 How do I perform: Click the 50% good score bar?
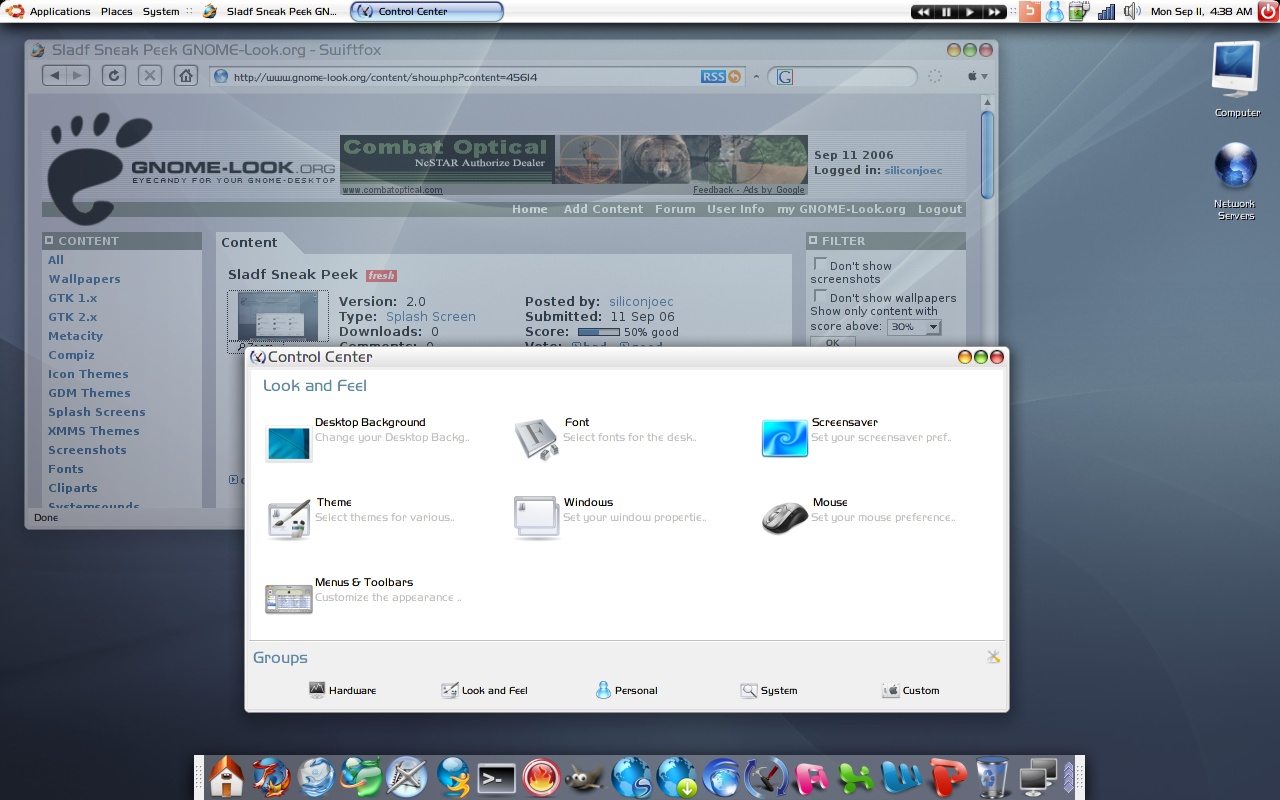[599, 332]
